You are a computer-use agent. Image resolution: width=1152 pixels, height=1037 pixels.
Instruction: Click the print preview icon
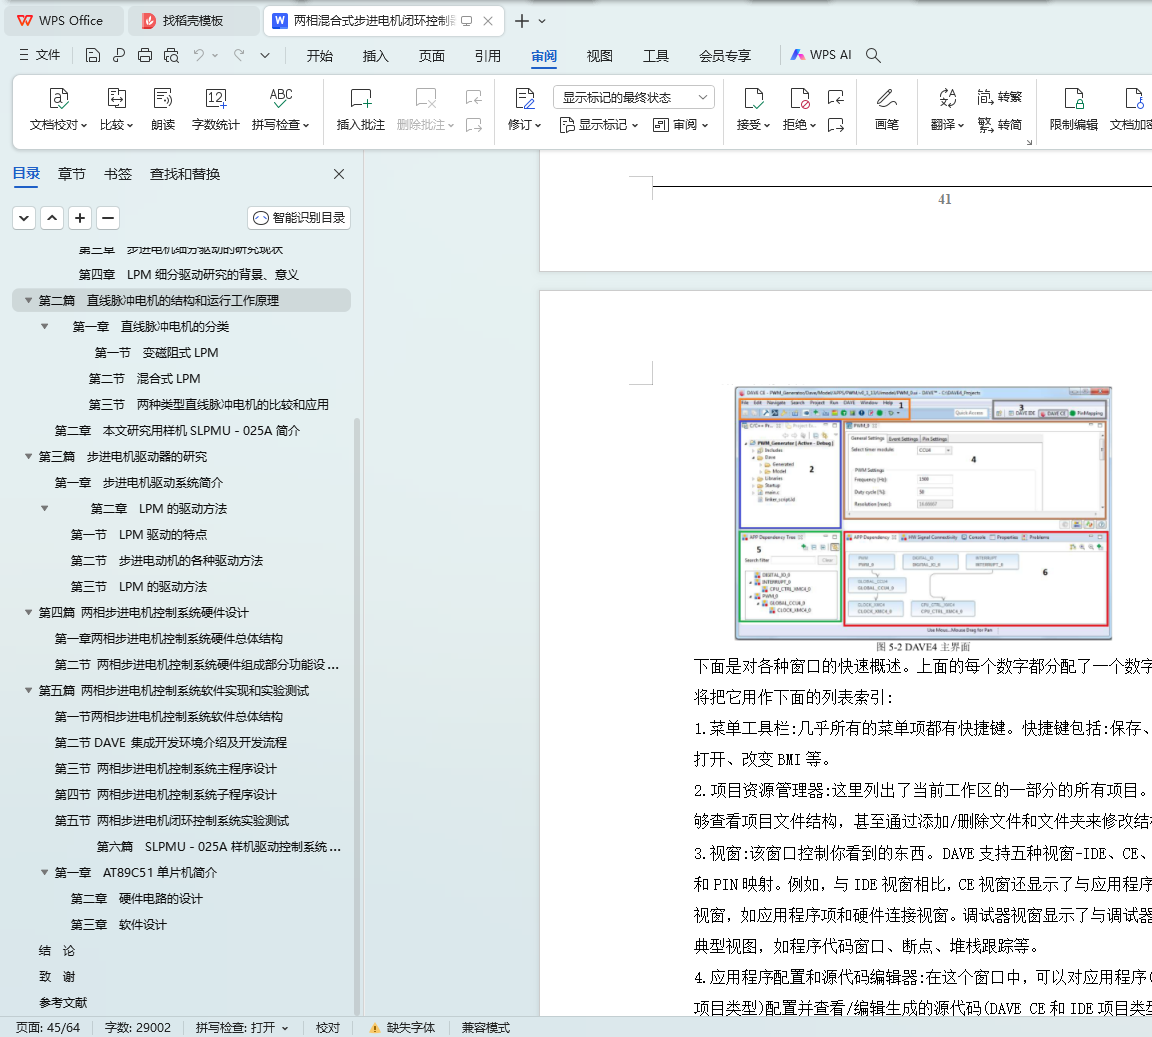(x=171, y=55)
